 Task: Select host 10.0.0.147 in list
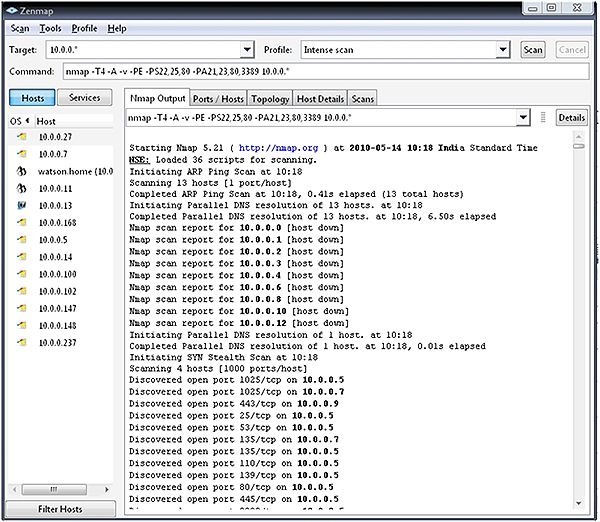58,308
